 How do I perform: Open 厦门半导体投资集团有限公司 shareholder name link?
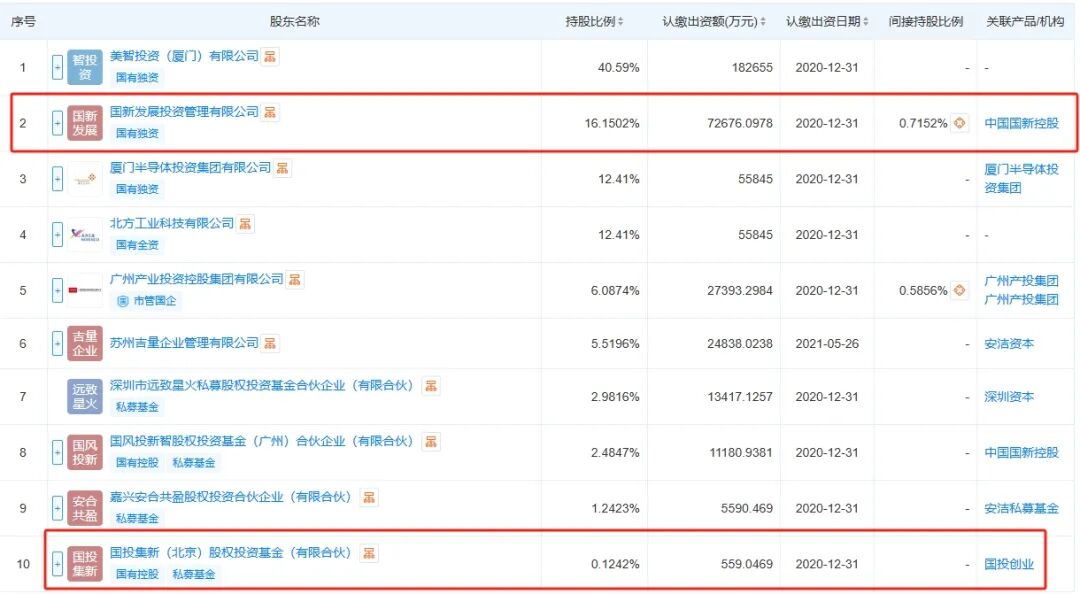point(190,168)
